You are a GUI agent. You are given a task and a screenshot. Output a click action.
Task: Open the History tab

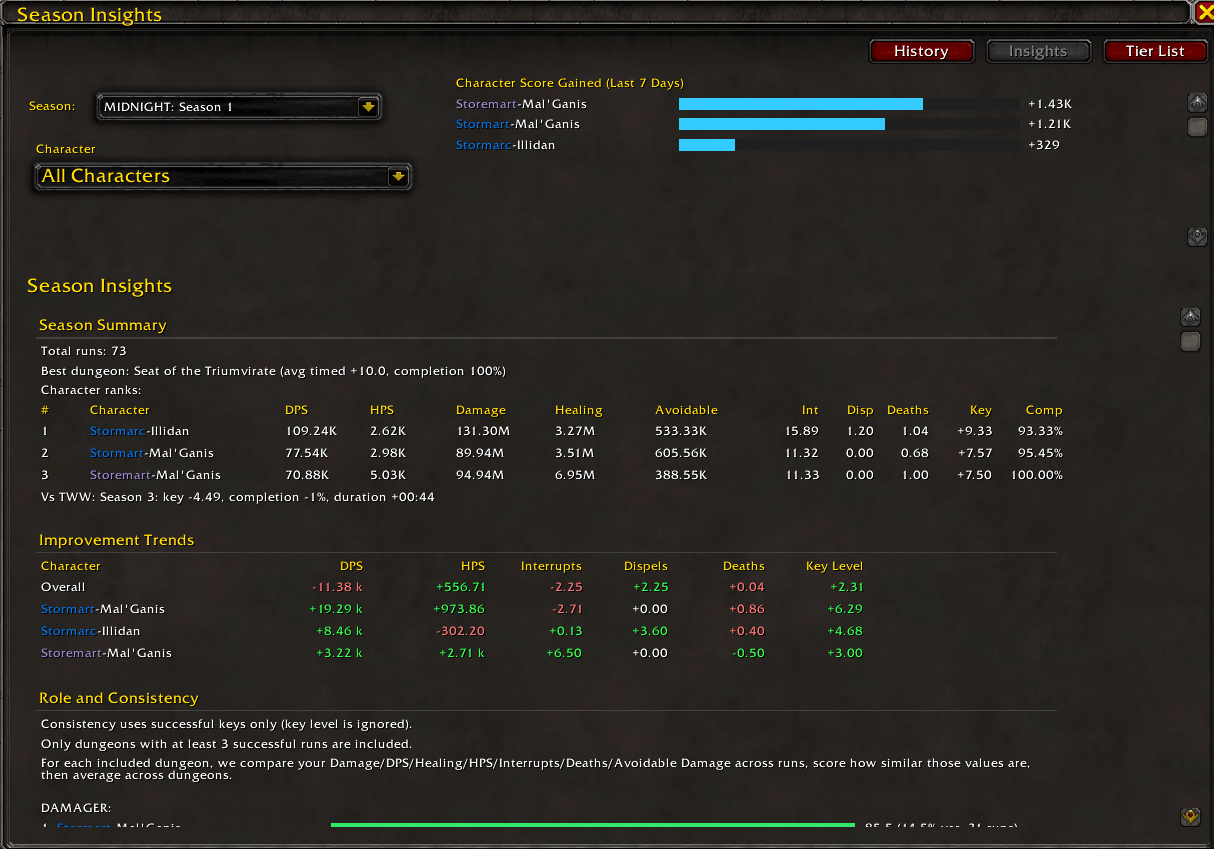tap(921, 51)
